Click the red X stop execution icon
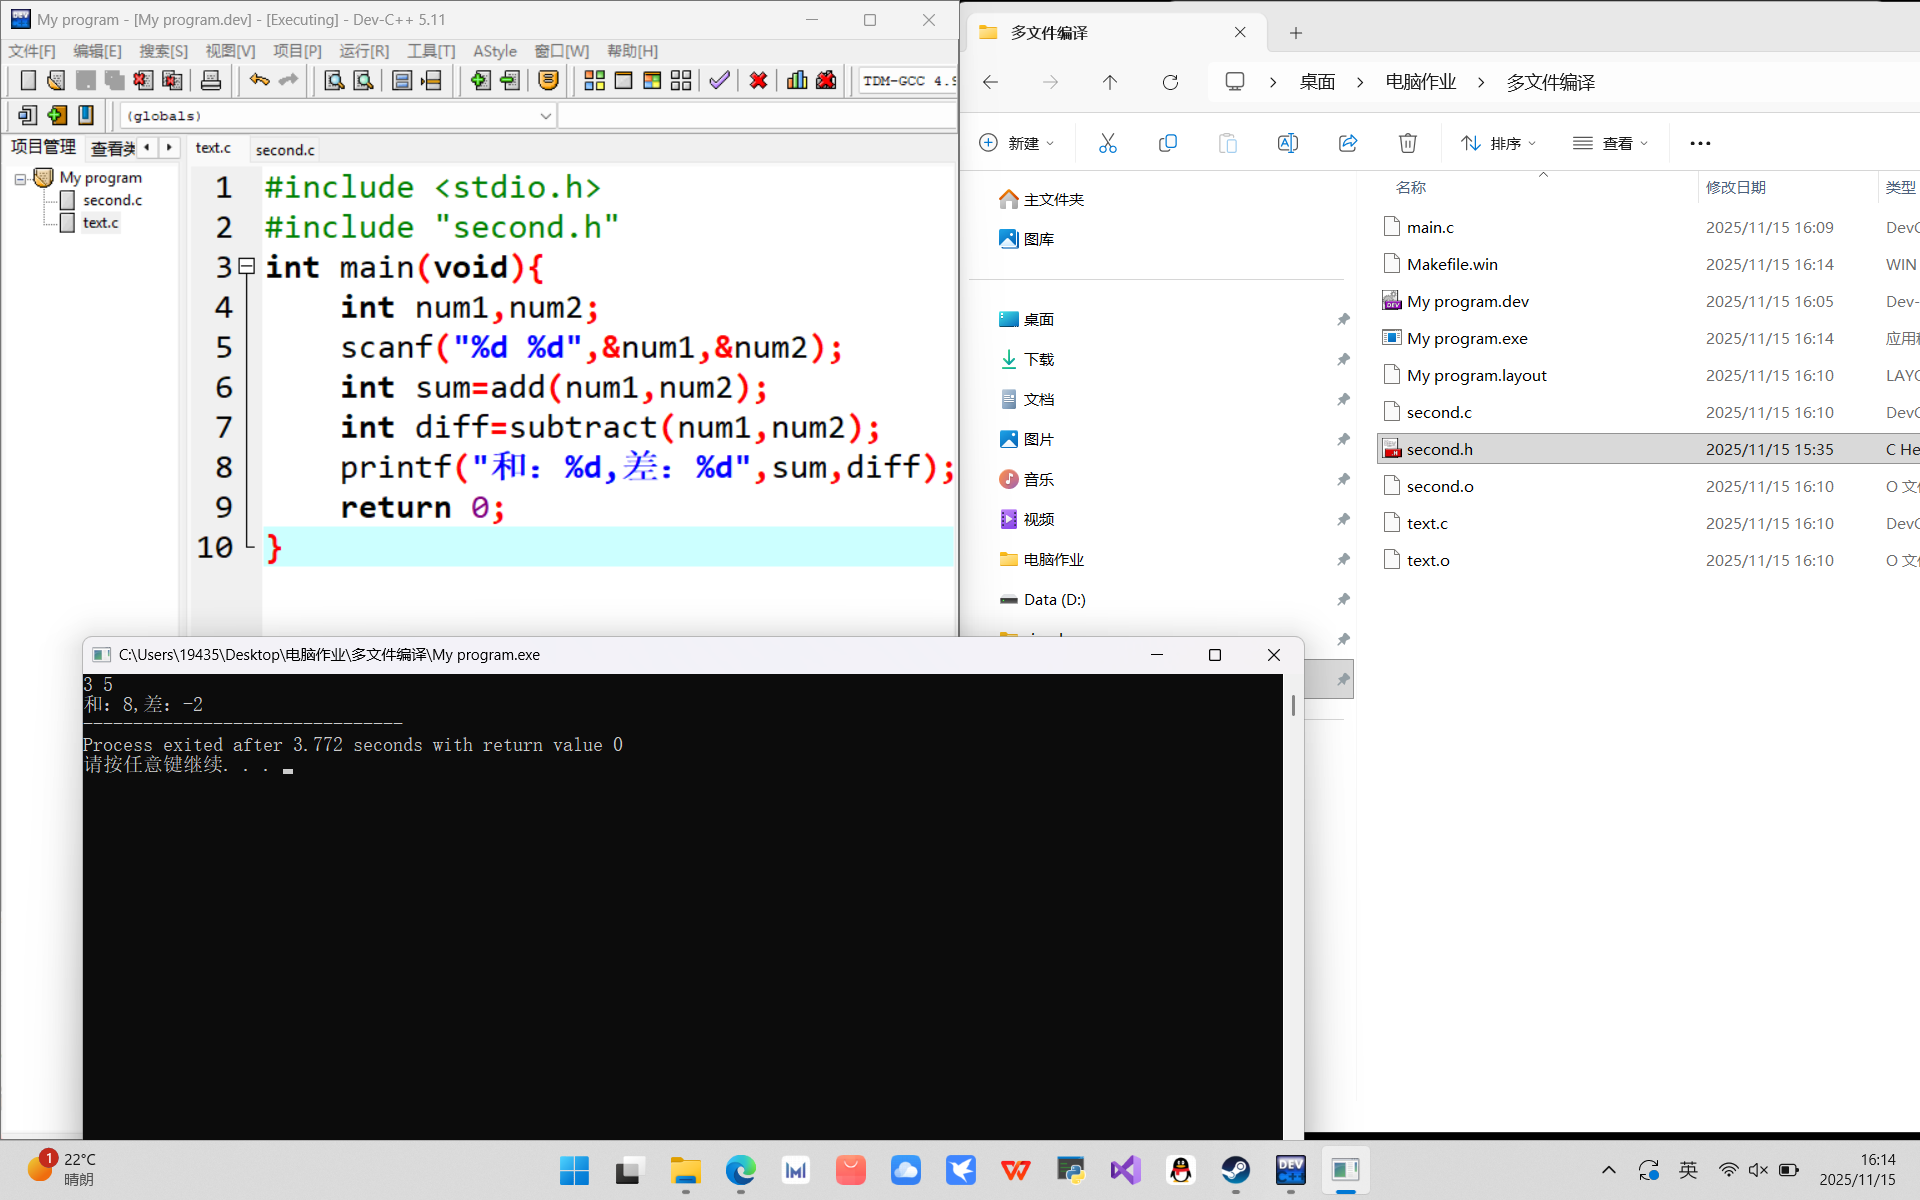The image size is (1920, 1200). 758,81
